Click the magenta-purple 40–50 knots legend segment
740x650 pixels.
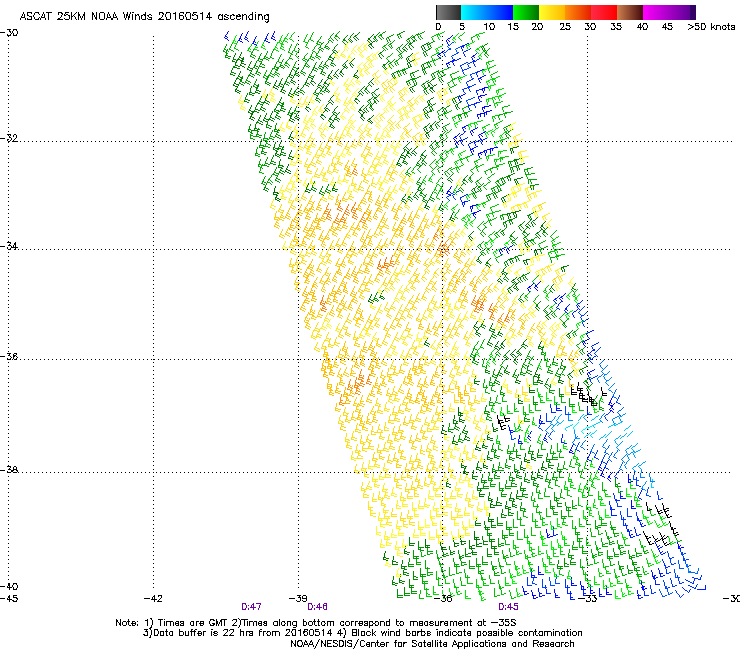(669, 12)
